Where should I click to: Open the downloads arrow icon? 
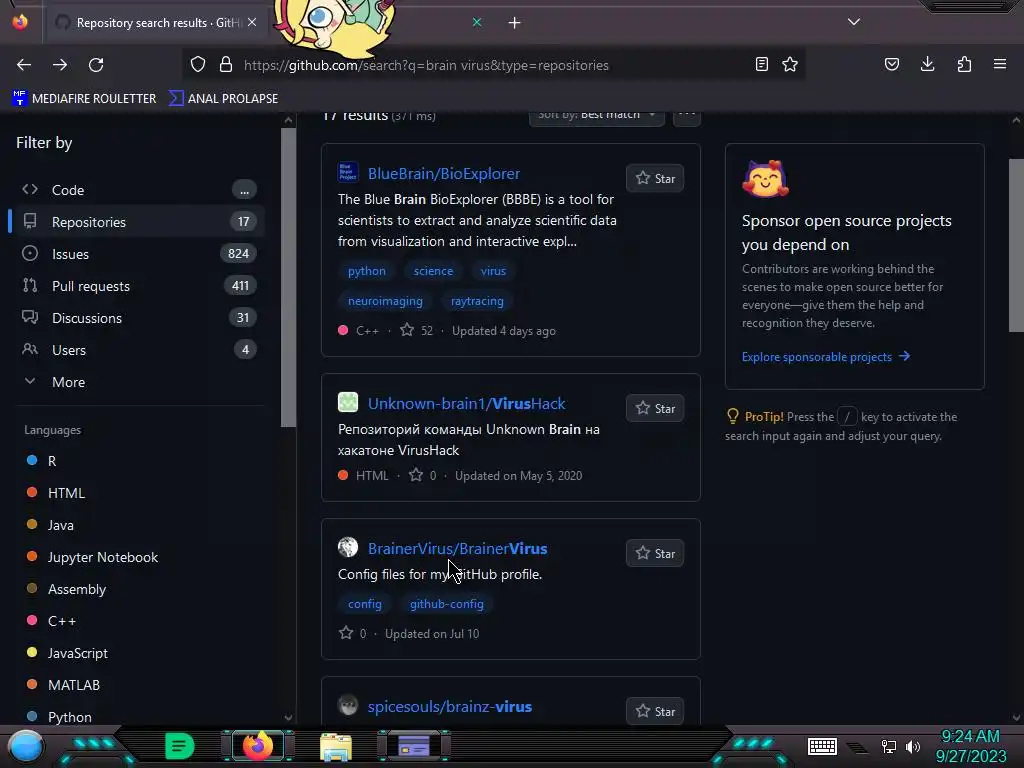tap(927, 64)
